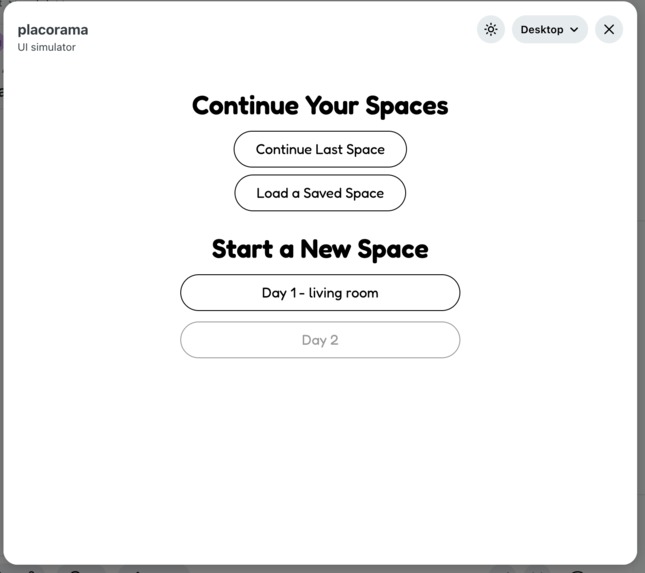
Task: Start the Day 1 - living room space
Action: click(320, 293)
